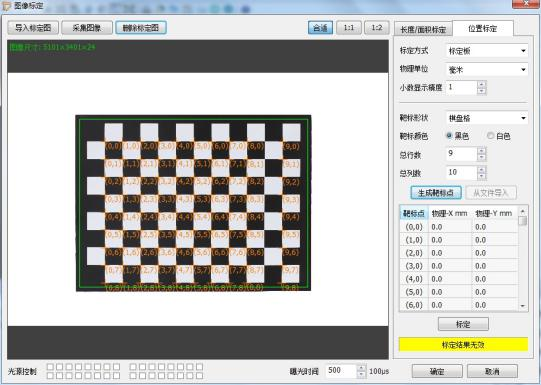This screenshot has height=385, width=541.
Task: Open the 靶标形状 dropdown showing 棋盘格
Action: (486, 118)
